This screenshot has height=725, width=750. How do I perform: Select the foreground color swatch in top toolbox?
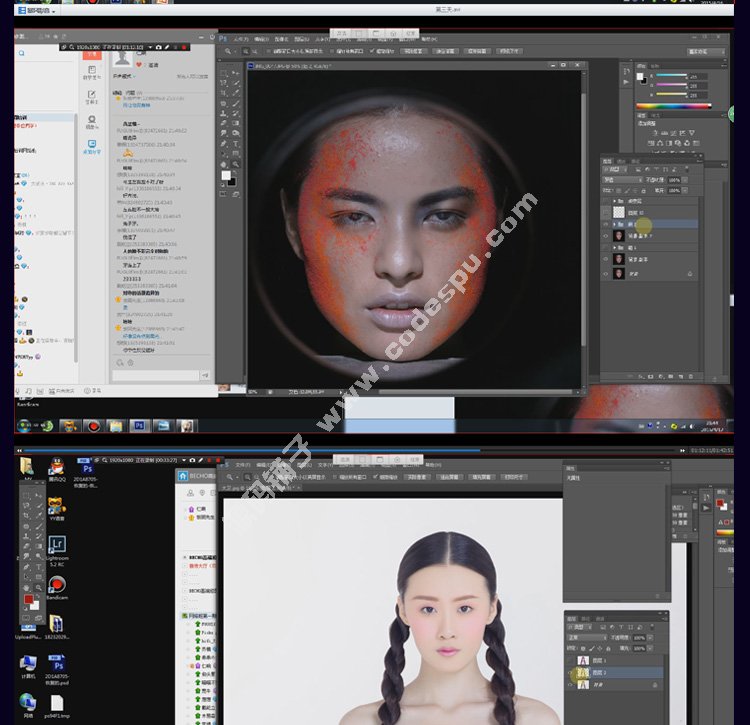coord(226,176)
